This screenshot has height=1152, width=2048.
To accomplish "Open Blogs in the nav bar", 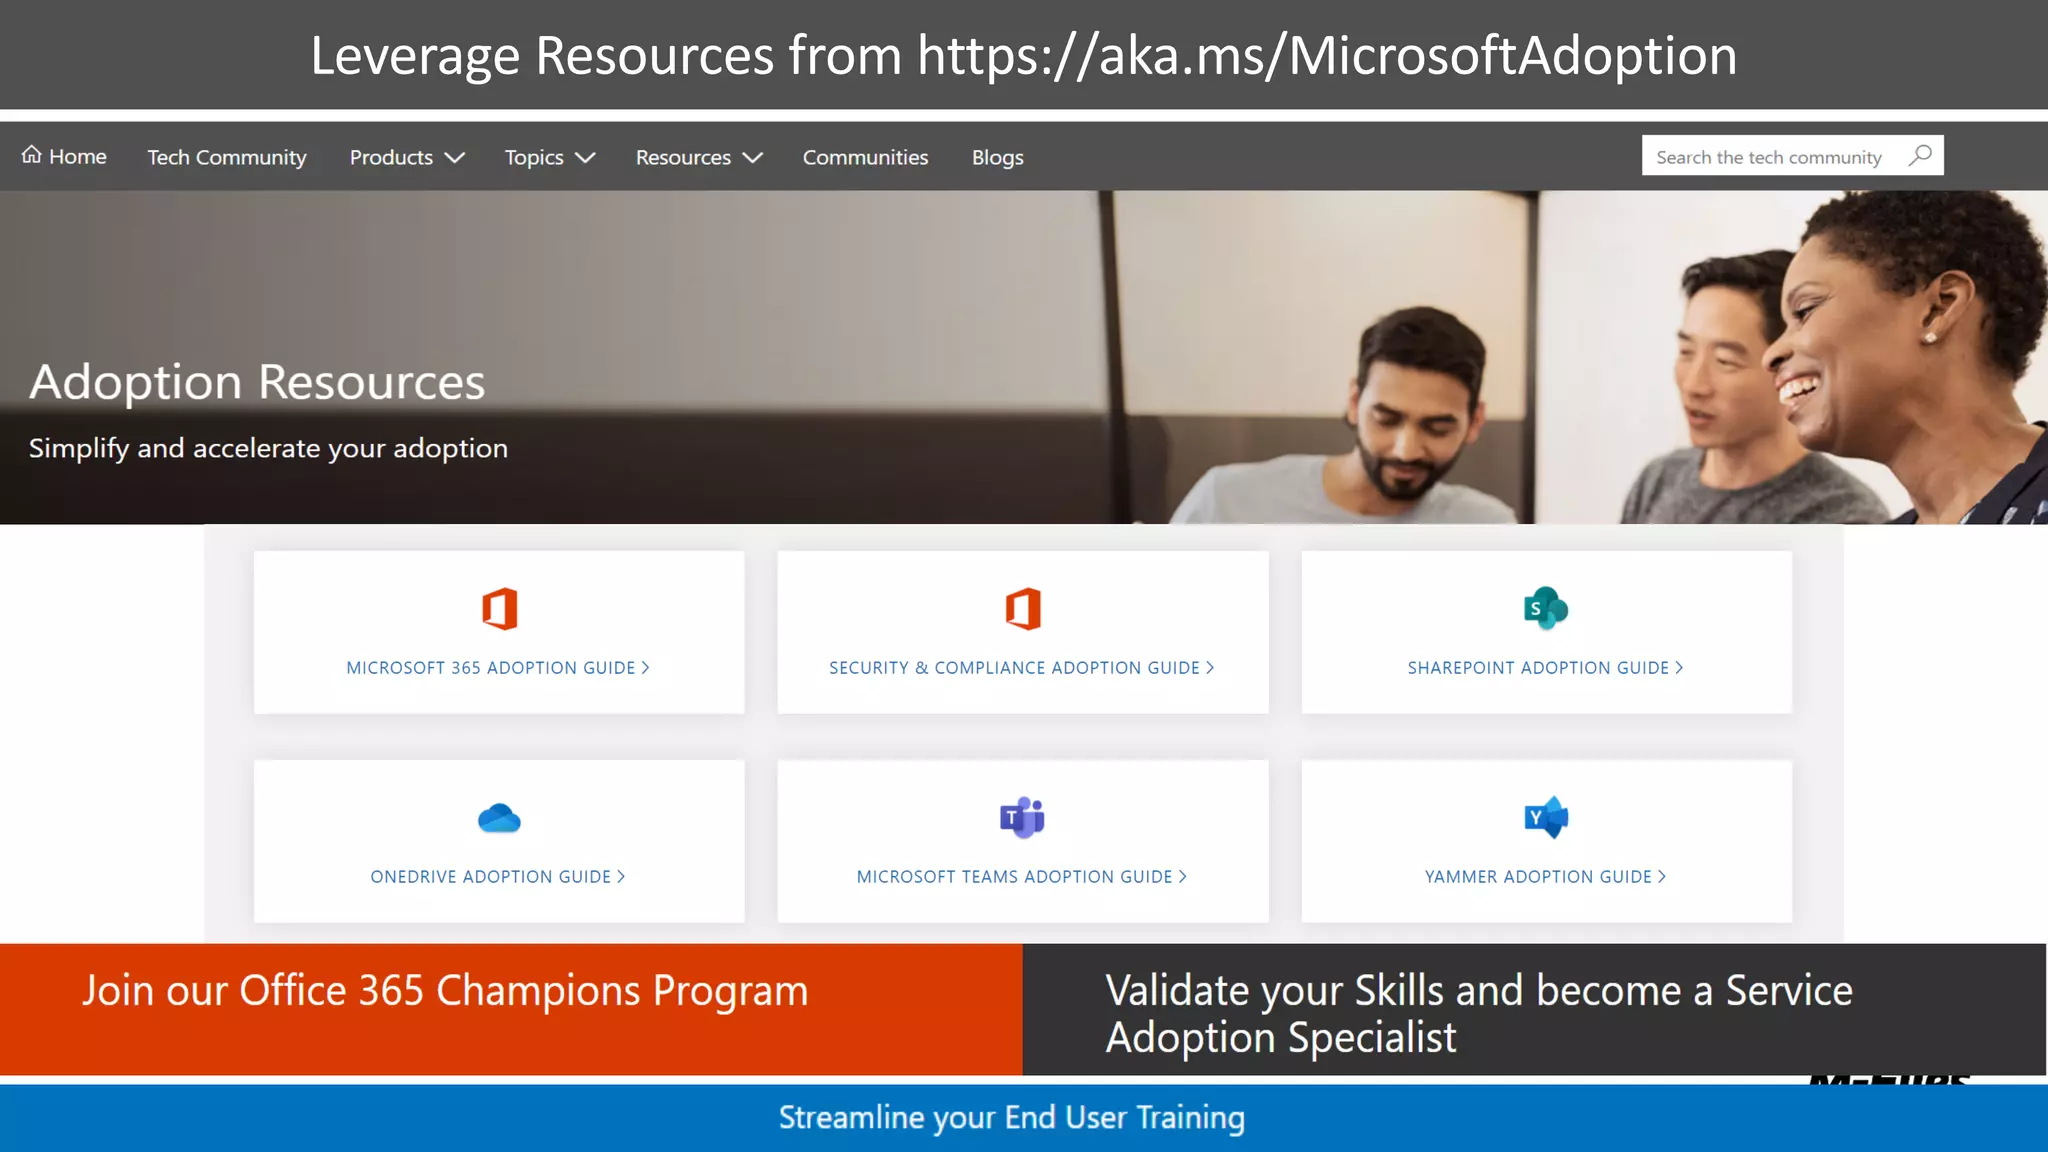I will click(x=997, y=157).
